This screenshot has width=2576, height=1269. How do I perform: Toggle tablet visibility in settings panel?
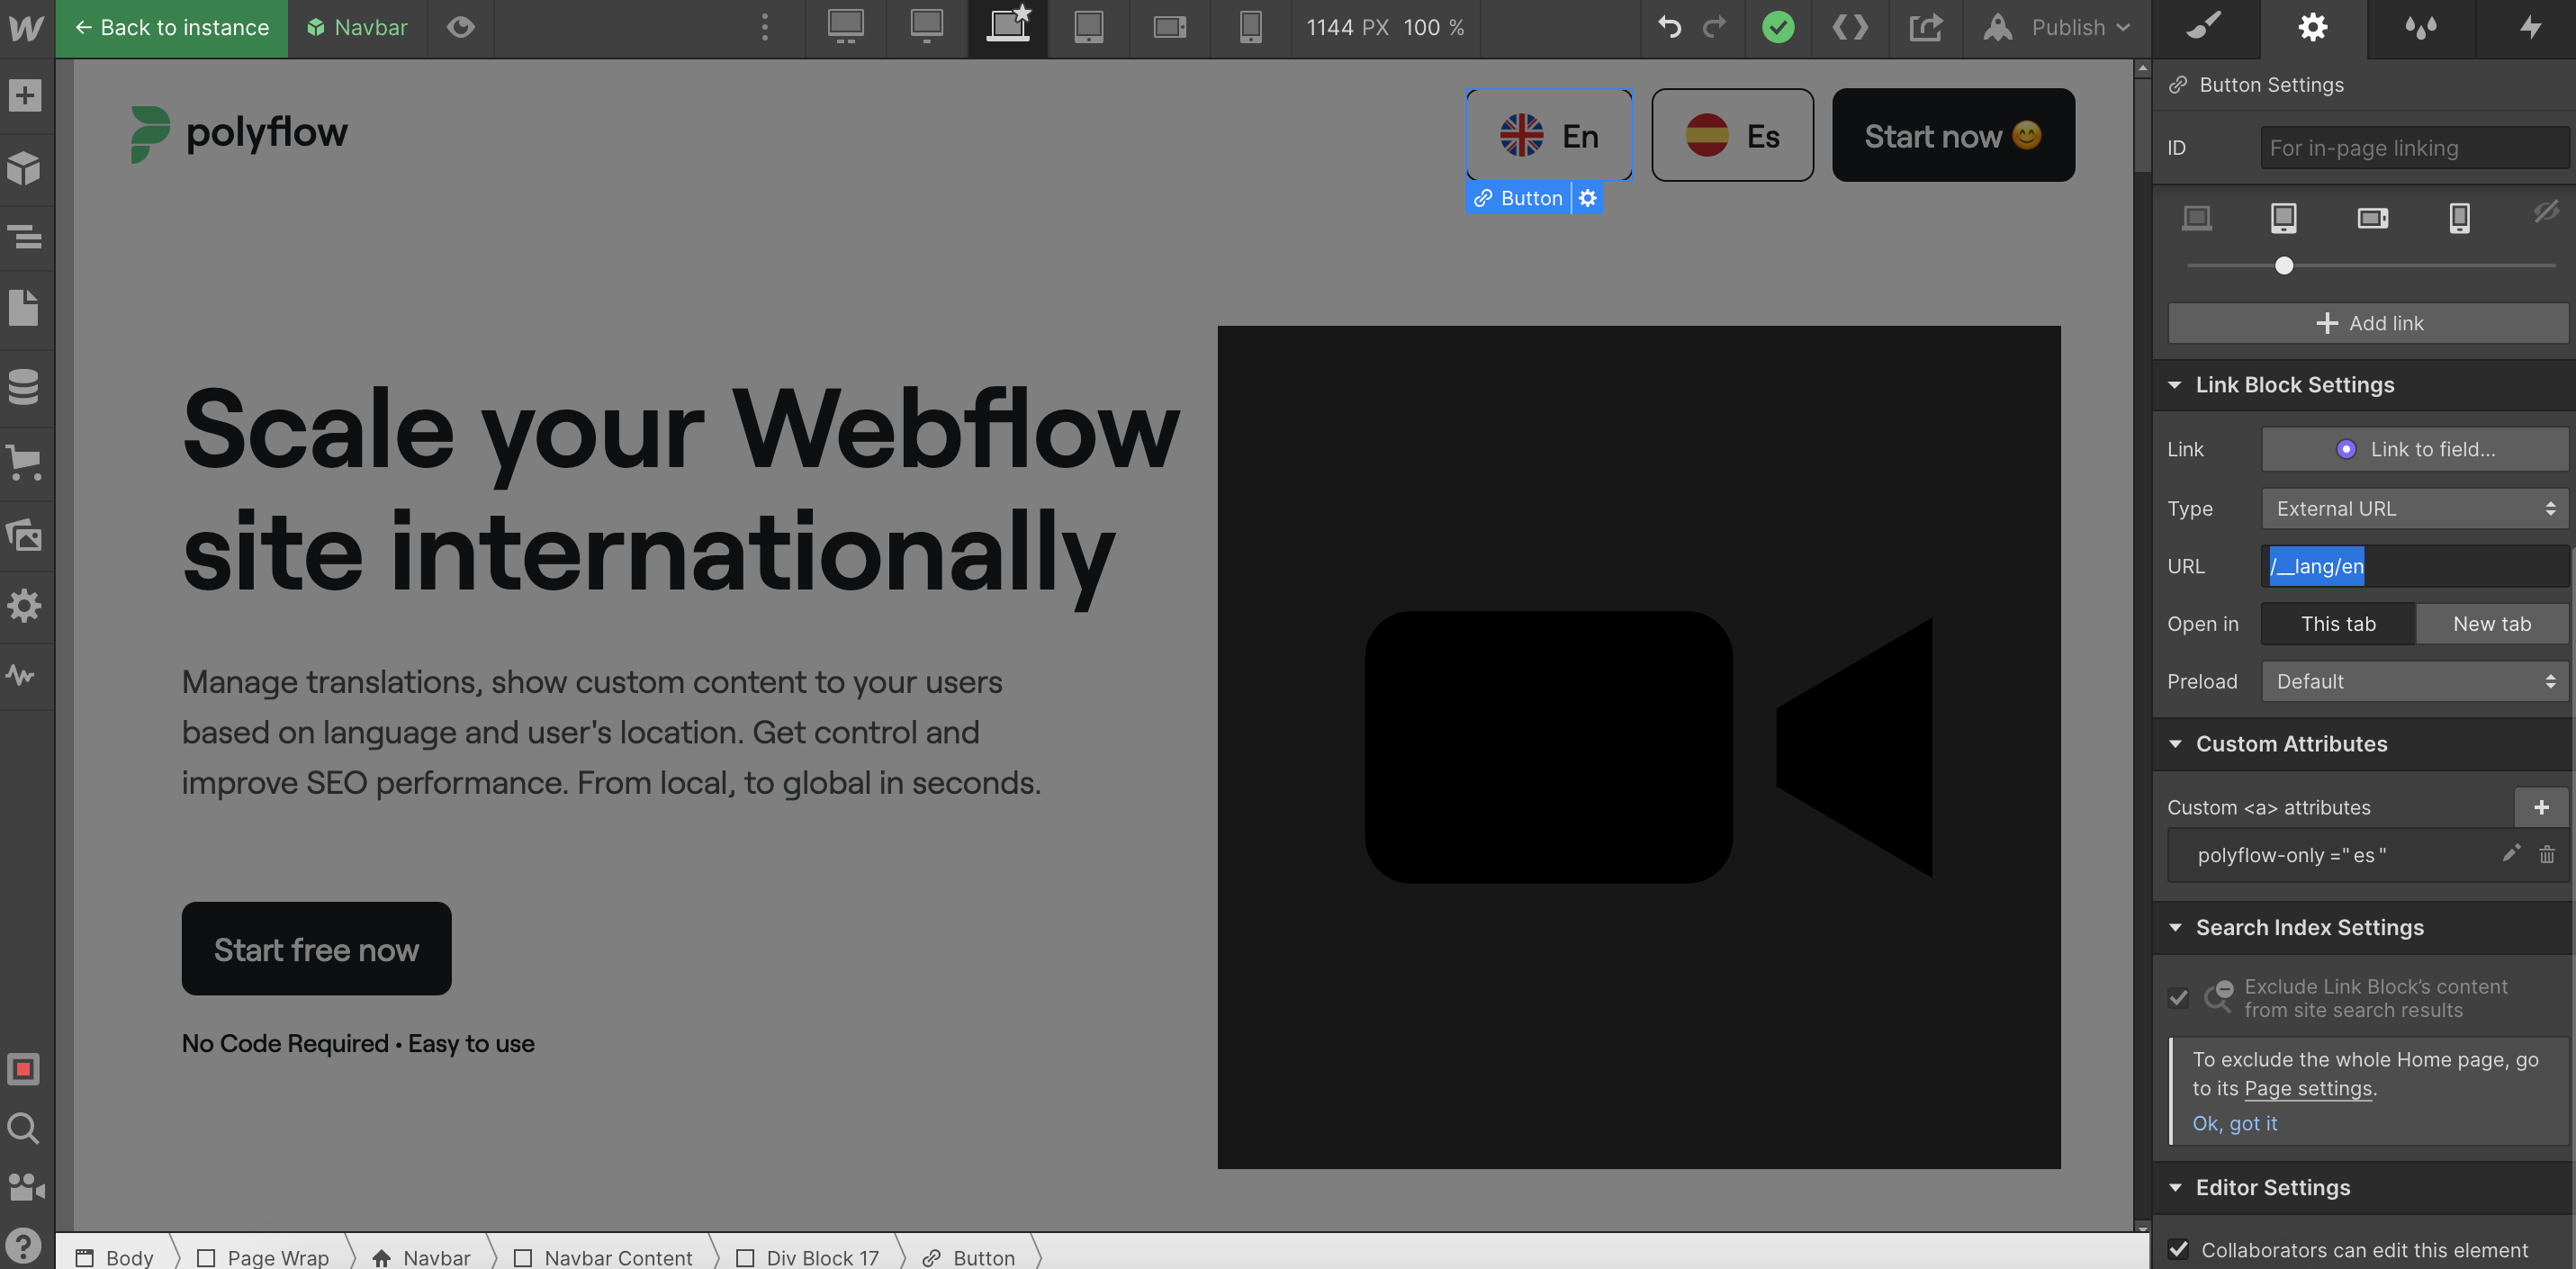pyautogui.click(x=2283, y=217)
